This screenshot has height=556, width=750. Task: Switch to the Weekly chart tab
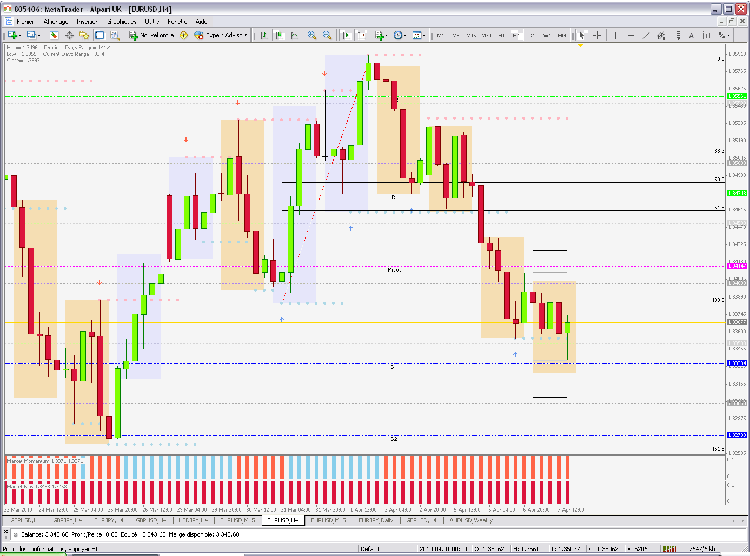point(470,520)
